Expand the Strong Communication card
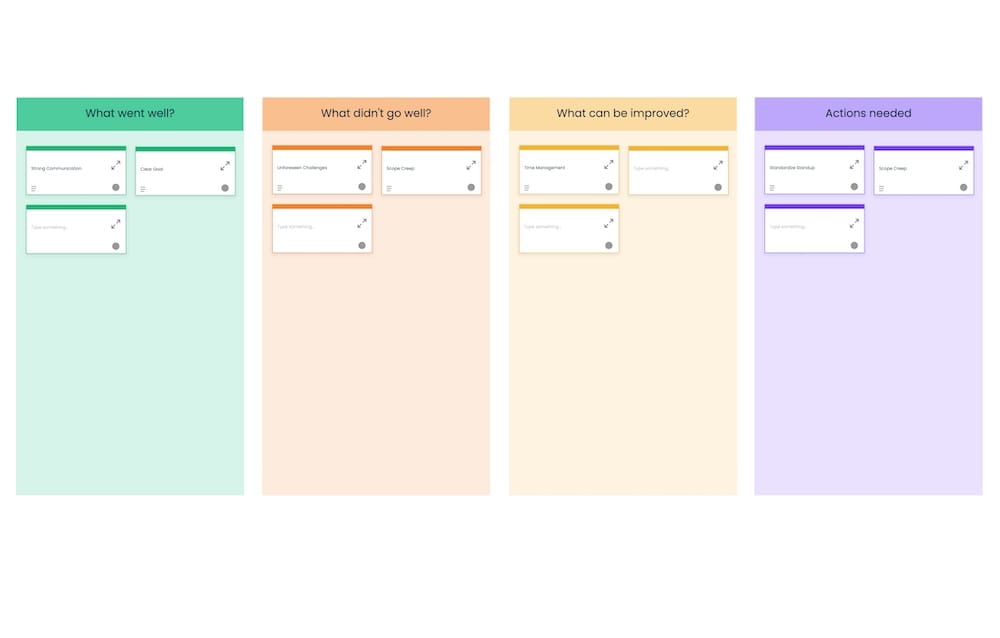This screenshot has width=1000, height=638. click(116, 166)
